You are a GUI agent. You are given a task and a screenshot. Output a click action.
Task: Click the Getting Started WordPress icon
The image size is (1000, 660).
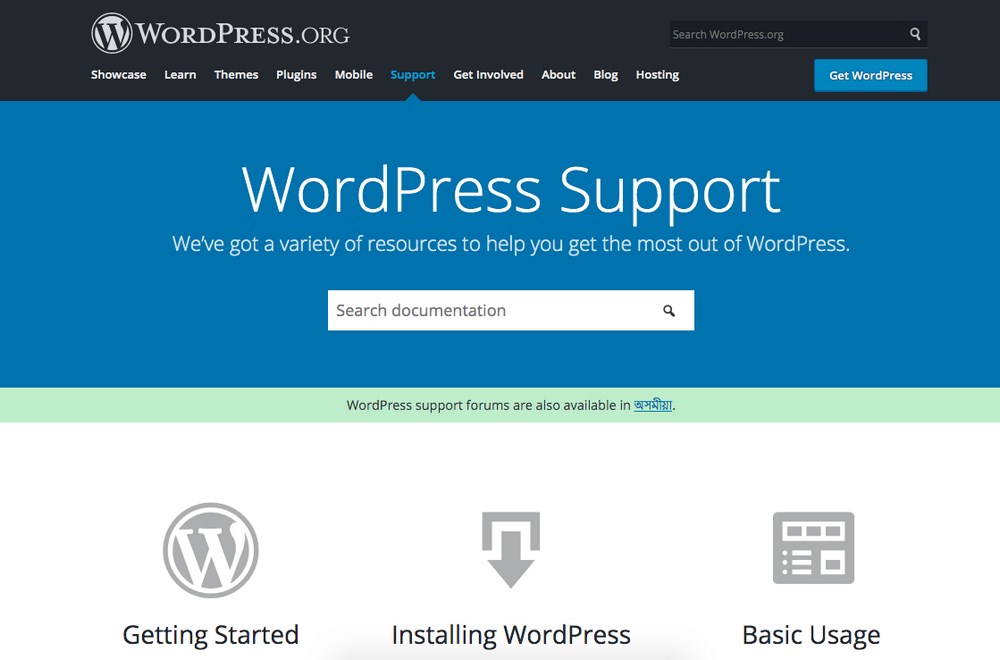coord(210,550)
